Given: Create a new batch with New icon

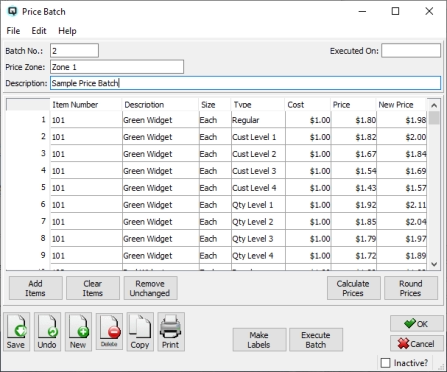Looking at the screenshot, I should tap(78, 332).
